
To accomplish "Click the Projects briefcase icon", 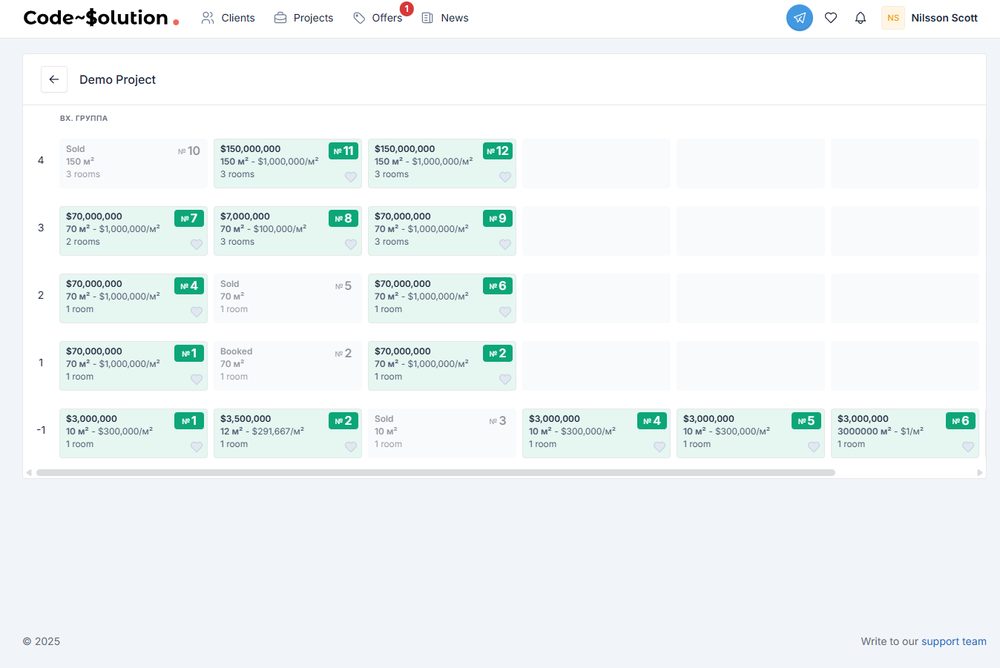I will (x=280, y=18).
